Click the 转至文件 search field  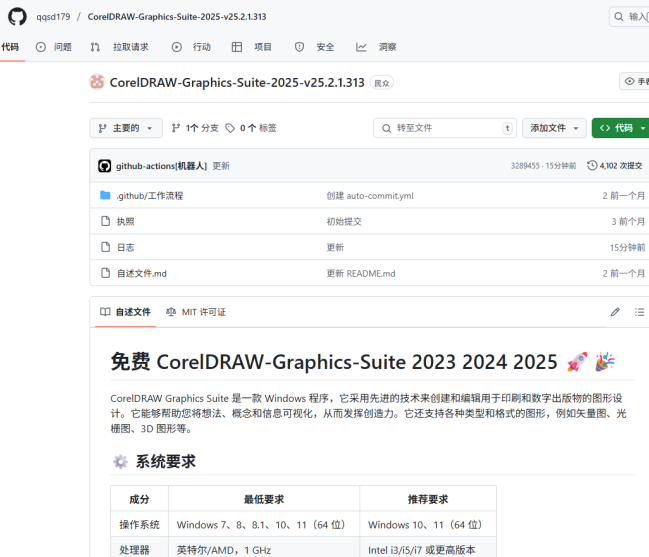445,128
